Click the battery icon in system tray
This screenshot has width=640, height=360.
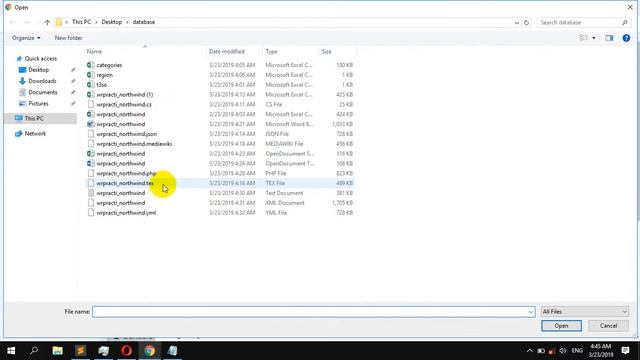tap(541, 351)
